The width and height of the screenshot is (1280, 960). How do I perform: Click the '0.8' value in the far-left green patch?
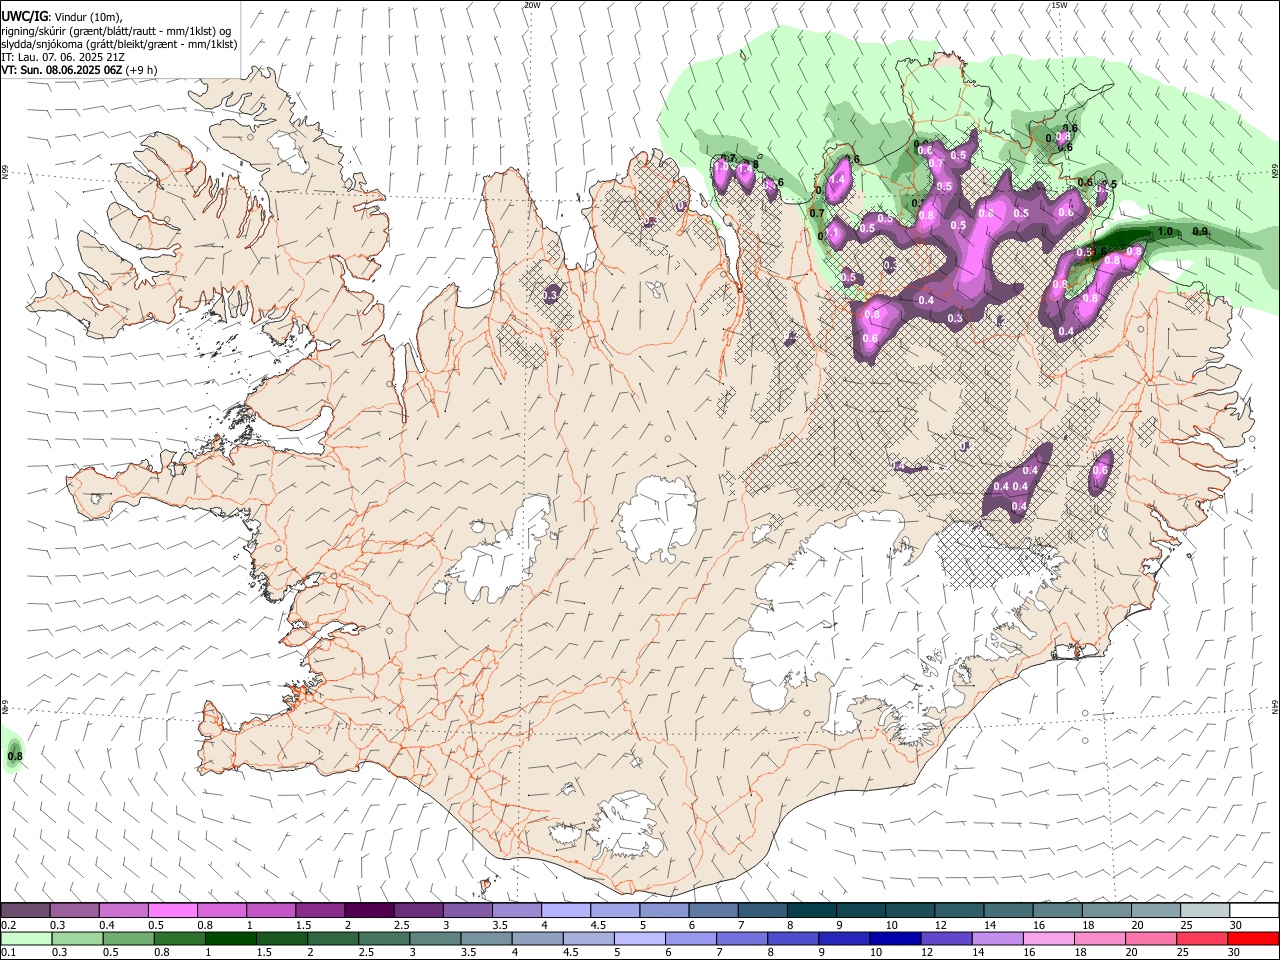[15, 756]
